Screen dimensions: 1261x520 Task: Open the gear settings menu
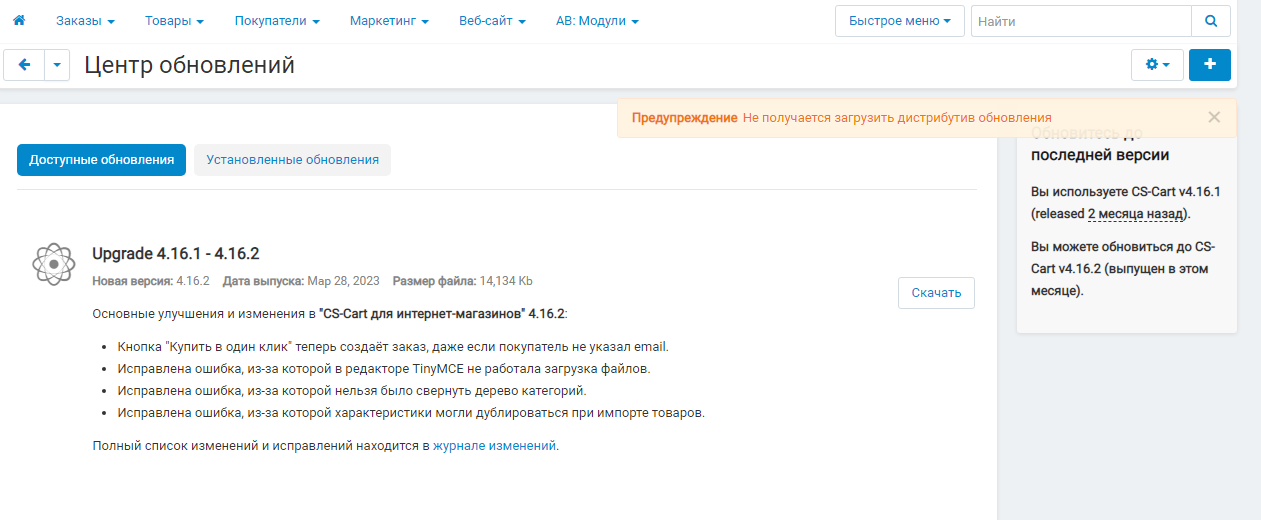tap(1157, 64)
